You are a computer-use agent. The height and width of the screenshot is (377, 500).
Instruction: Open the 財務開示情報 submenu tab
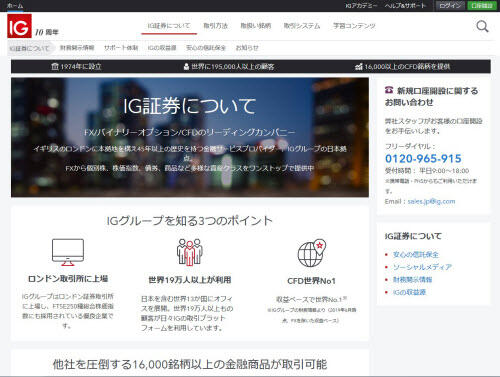click(77, 48)
